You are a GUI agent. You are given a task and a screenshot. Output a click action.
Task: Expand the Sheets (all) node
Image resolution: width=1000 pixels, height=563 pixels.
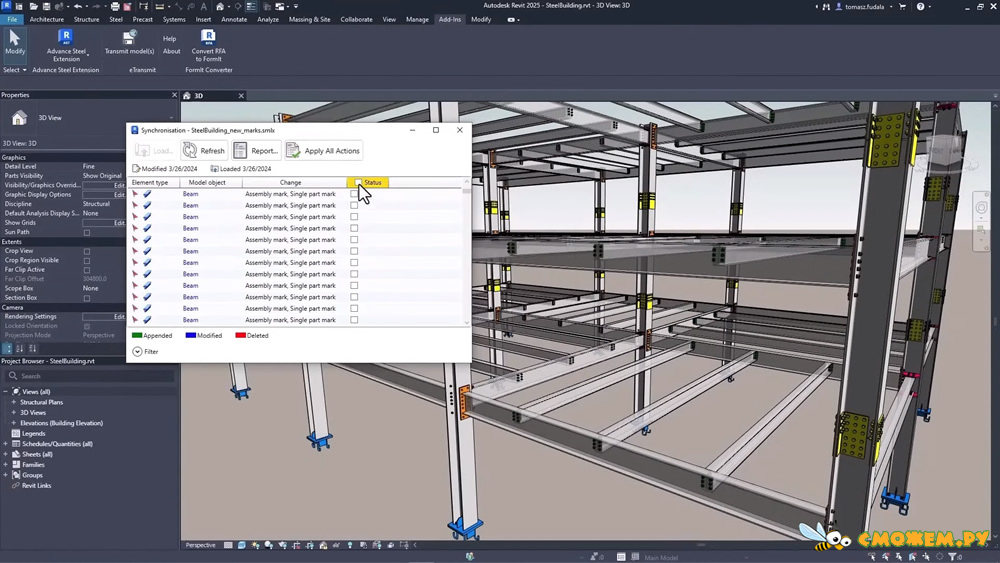coord(6,454)
